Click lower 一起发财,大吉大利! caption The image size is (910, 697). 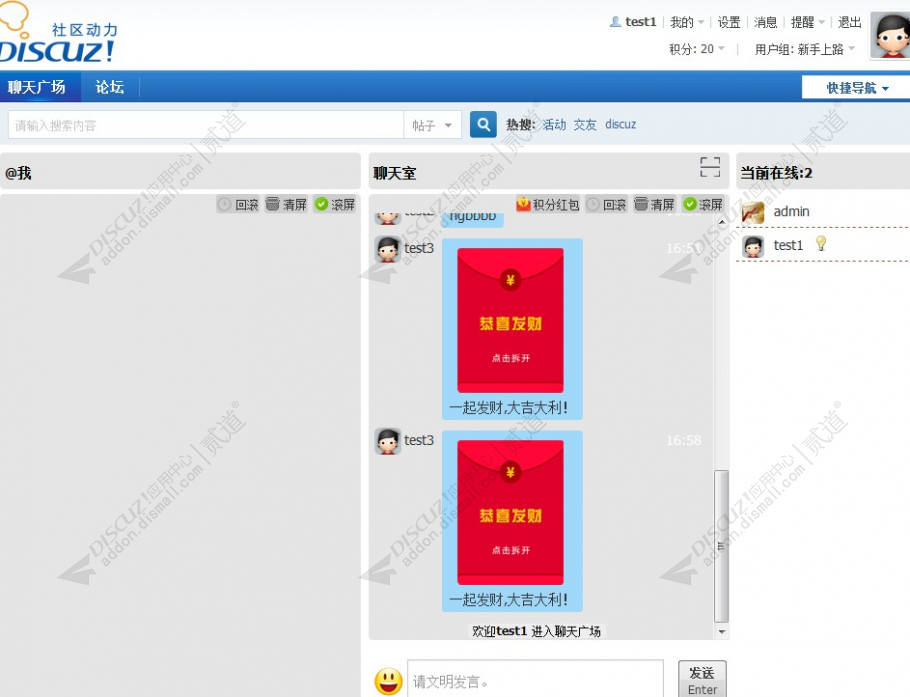point(508,600)
